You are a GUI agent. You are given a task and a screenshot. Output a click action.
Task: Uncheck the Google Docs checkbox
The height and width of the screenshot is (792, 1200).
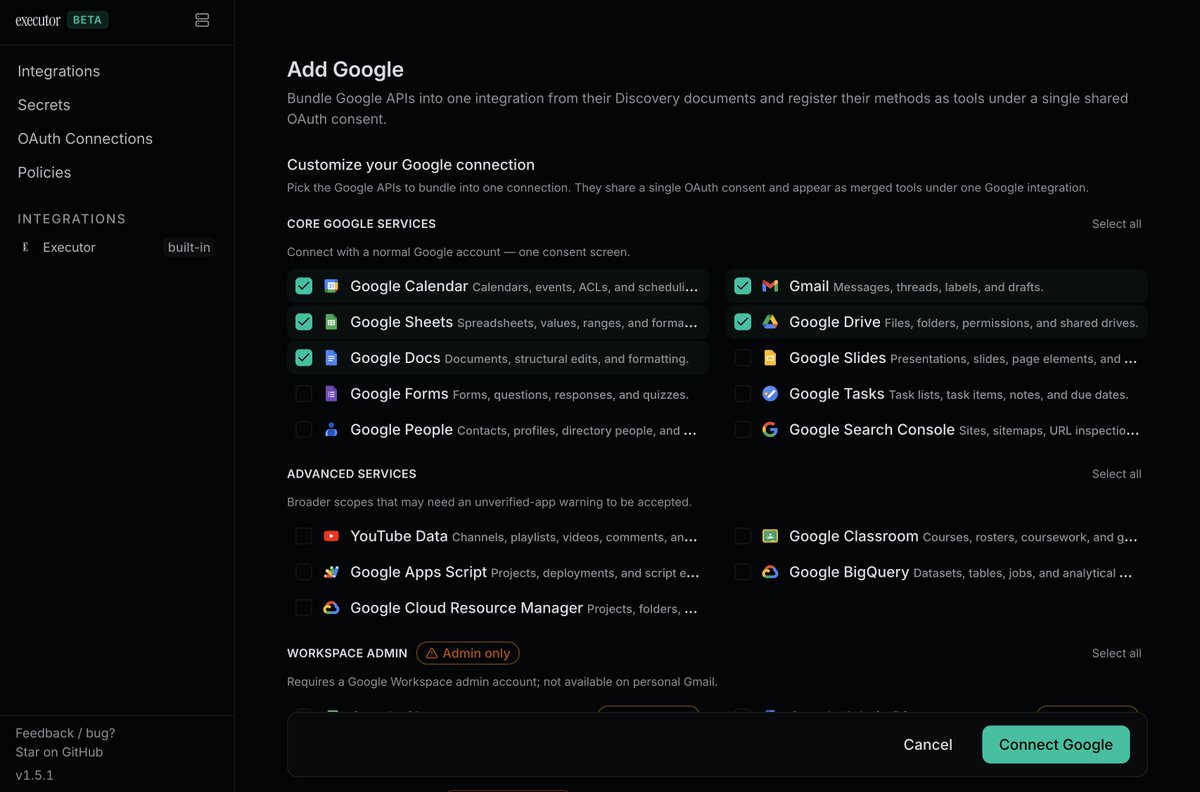coord(304,358)
